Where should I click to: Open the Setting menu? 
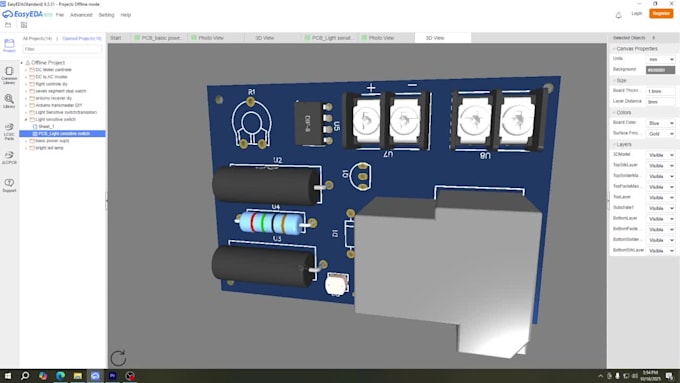click(106, 15)
